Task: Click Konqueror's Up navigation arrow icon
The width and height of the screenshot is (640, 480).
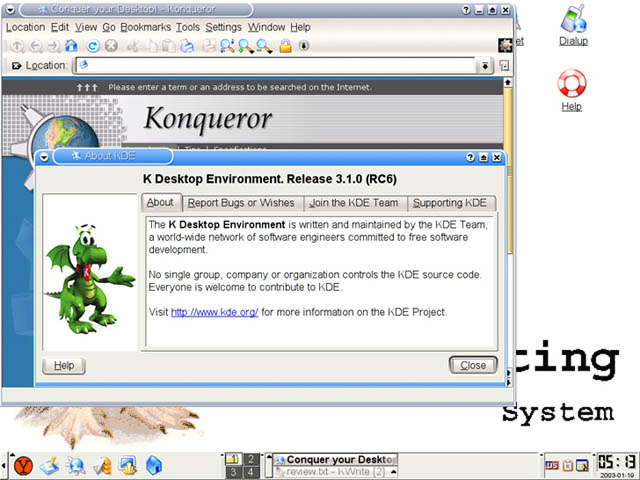Action: (x=17, y=46)
